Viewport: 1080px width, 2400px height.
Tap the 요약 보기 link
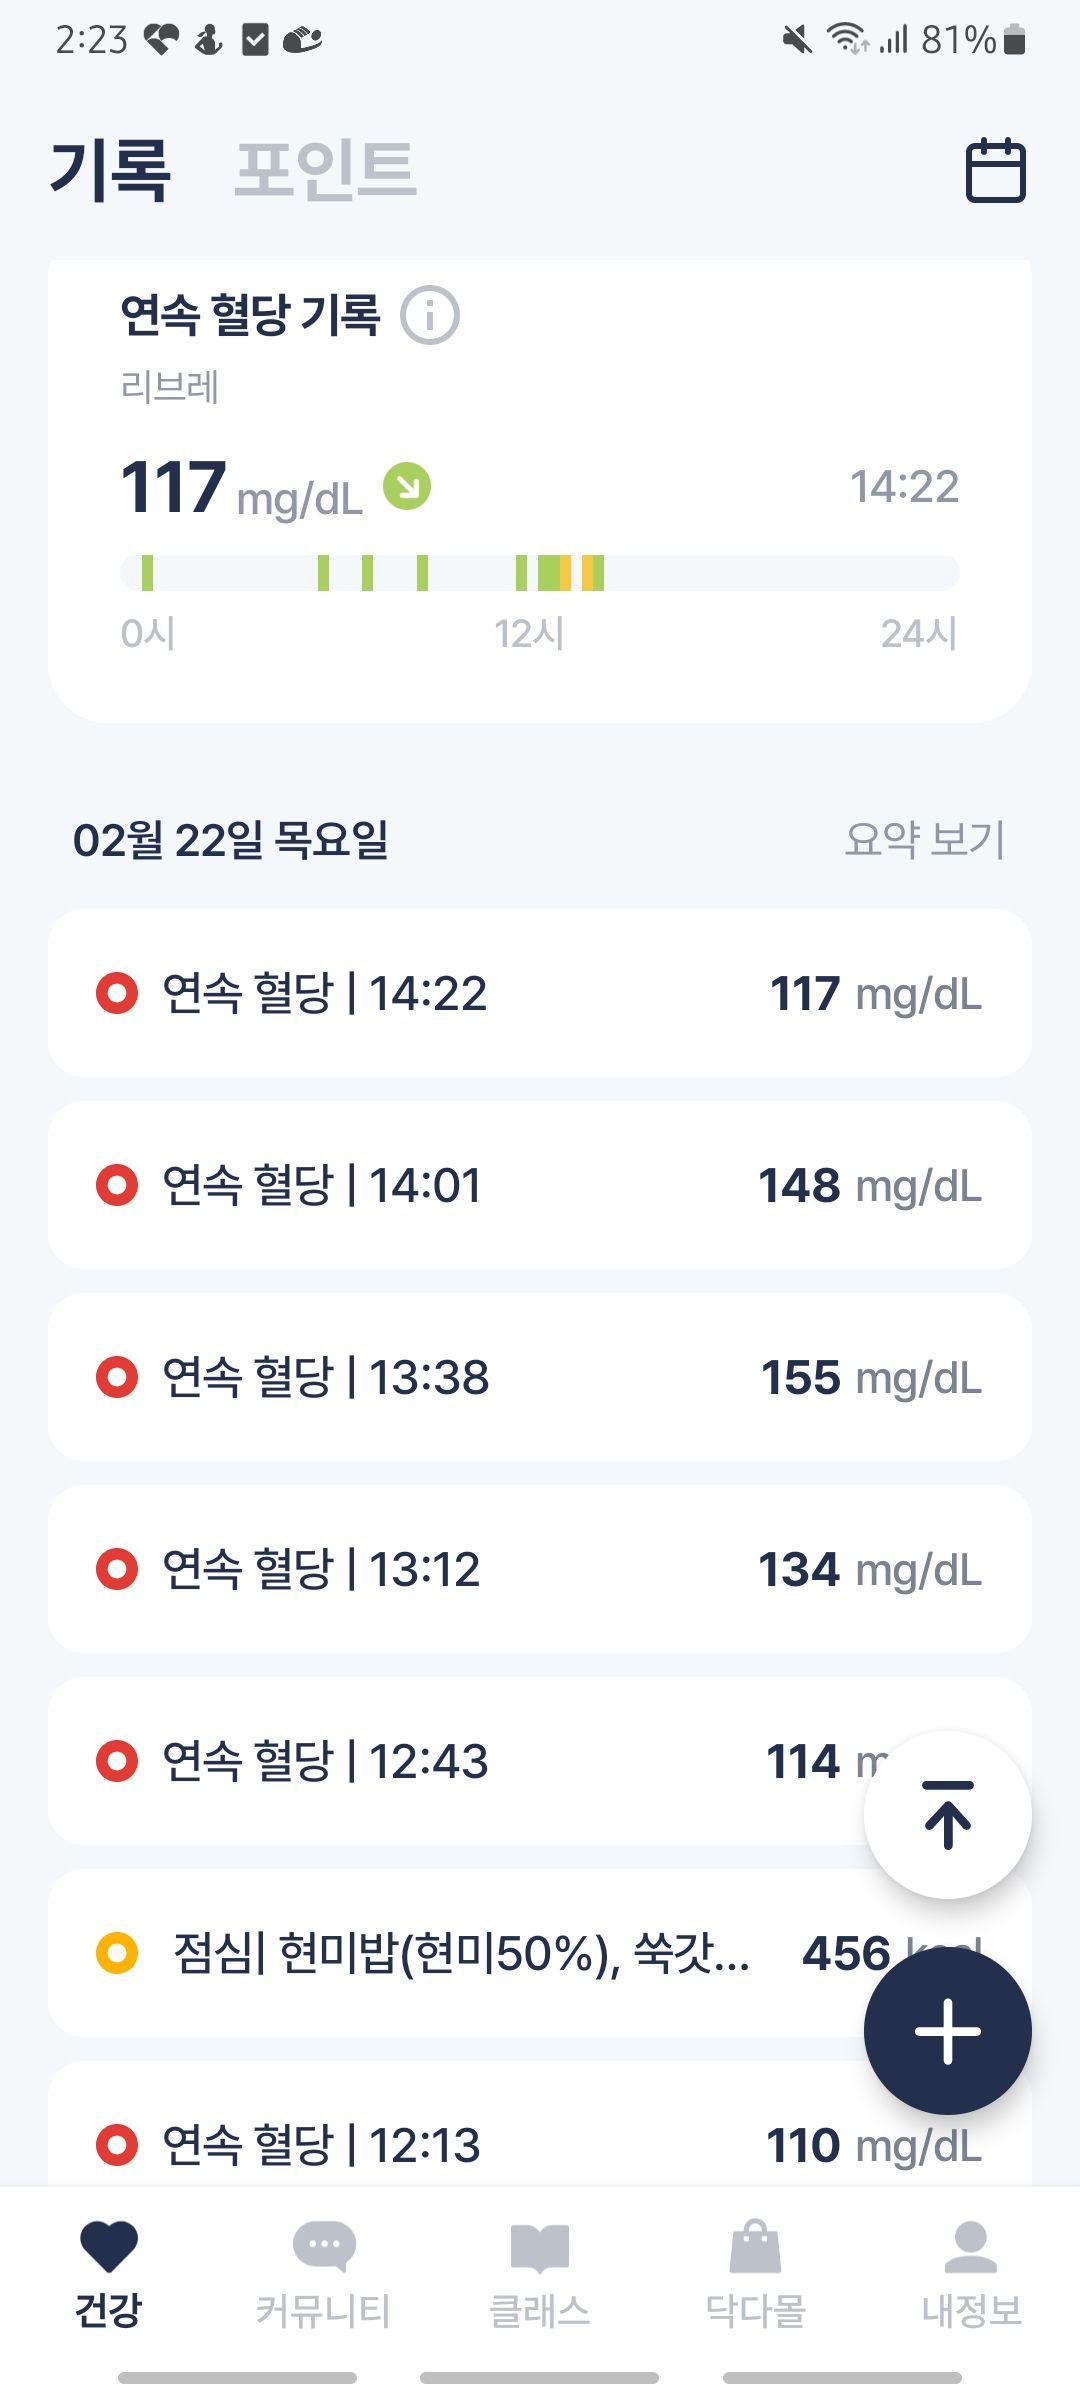924,840
